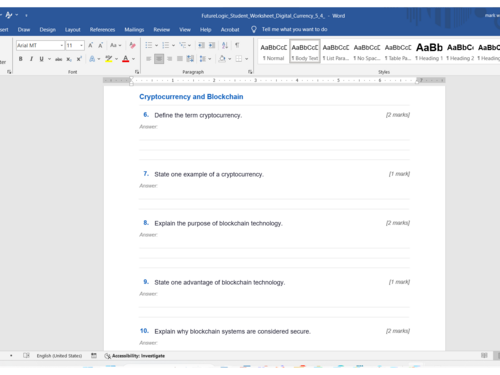
Task: Open the Draw ribbon tab
Action: [24, 30]
